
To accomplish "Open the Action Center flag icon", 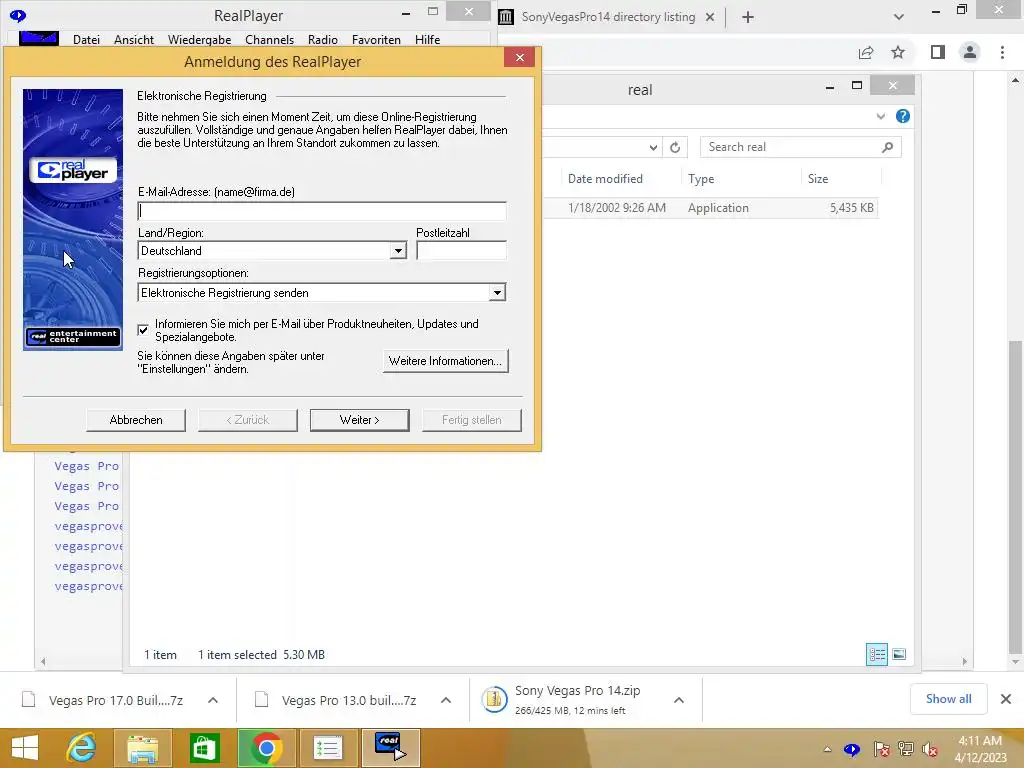I will tap(881, 750).
